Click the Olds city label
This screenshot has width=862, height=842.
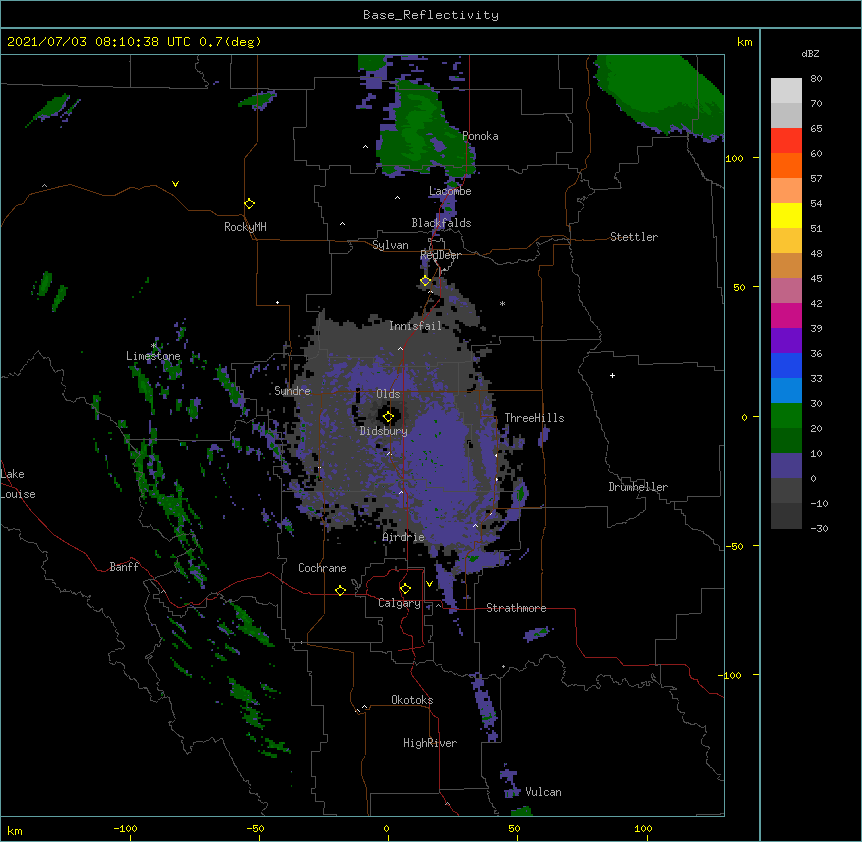point(388,394)
